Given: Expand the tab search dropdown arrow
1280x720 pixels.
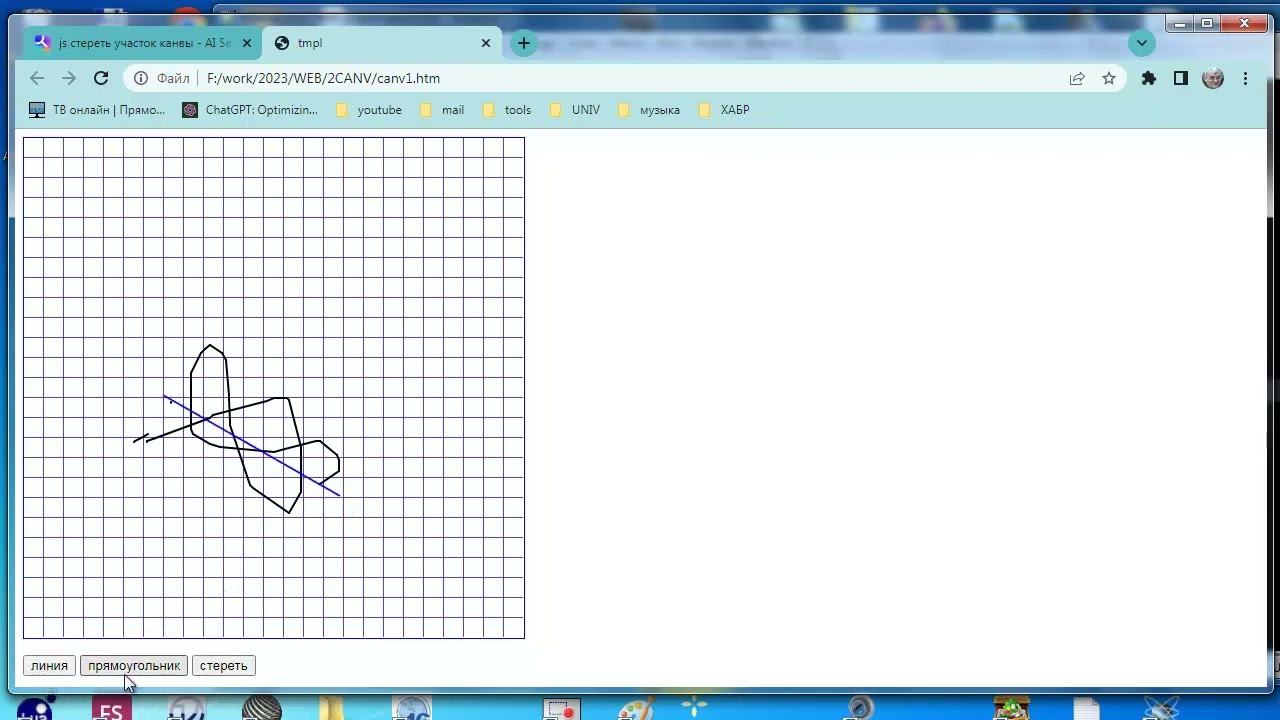Looking at the screenshot, I should [1142, 43].
